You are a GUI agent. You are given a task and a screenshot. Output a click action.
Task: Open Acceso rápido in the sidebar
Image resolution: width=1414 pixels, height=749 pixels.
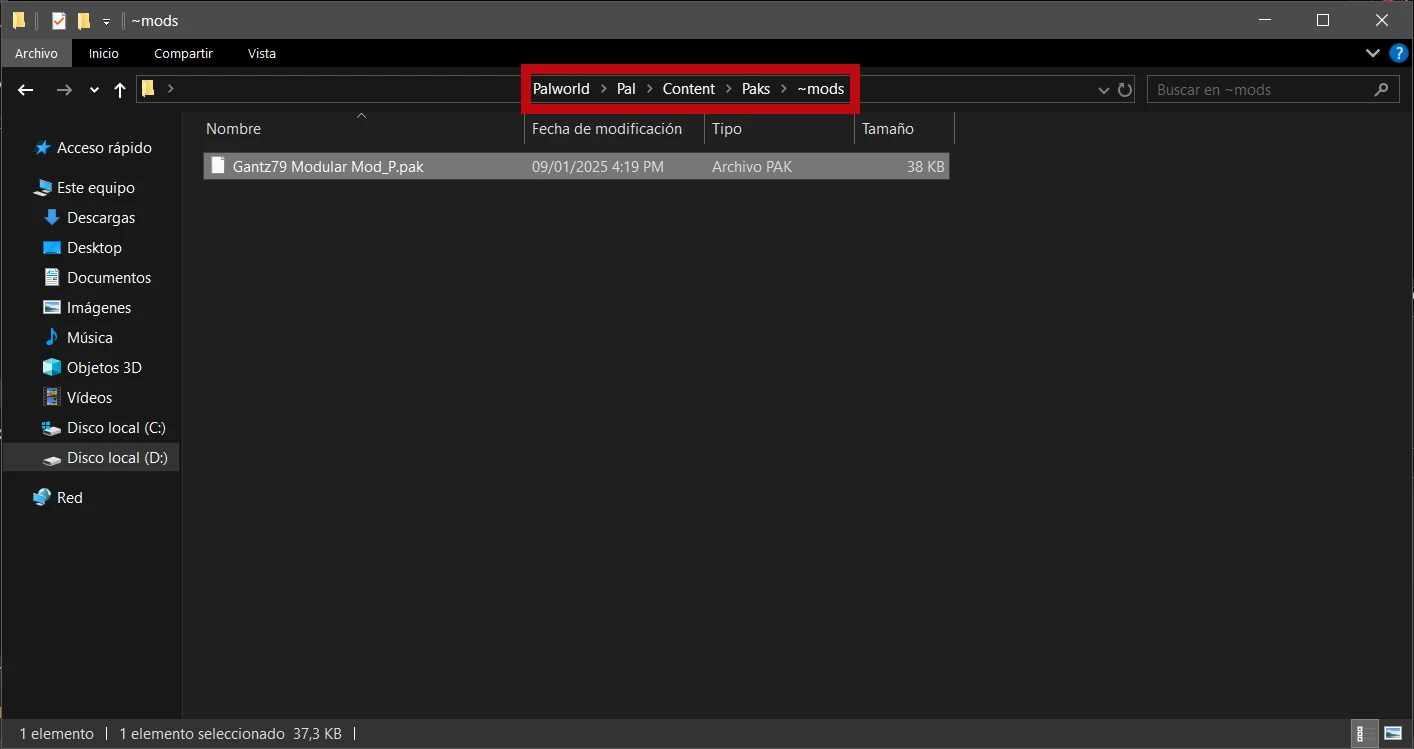click(x=104, y=147)
